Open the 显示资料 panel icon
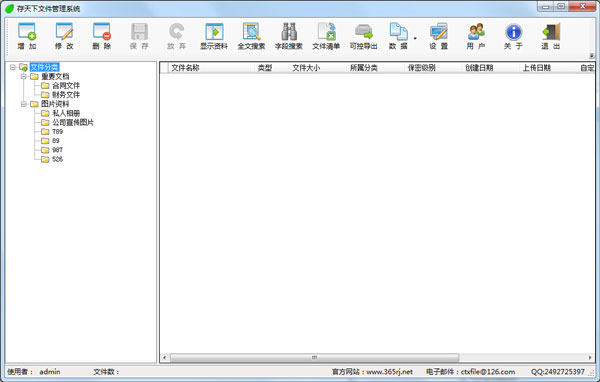 point(214,32)
